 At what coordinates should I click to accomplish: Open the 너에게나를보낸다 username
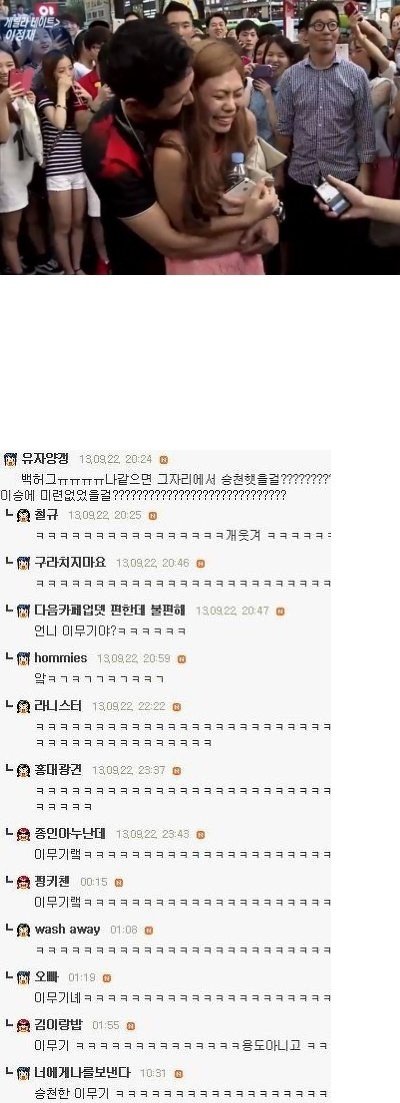tap(82, 1073)
